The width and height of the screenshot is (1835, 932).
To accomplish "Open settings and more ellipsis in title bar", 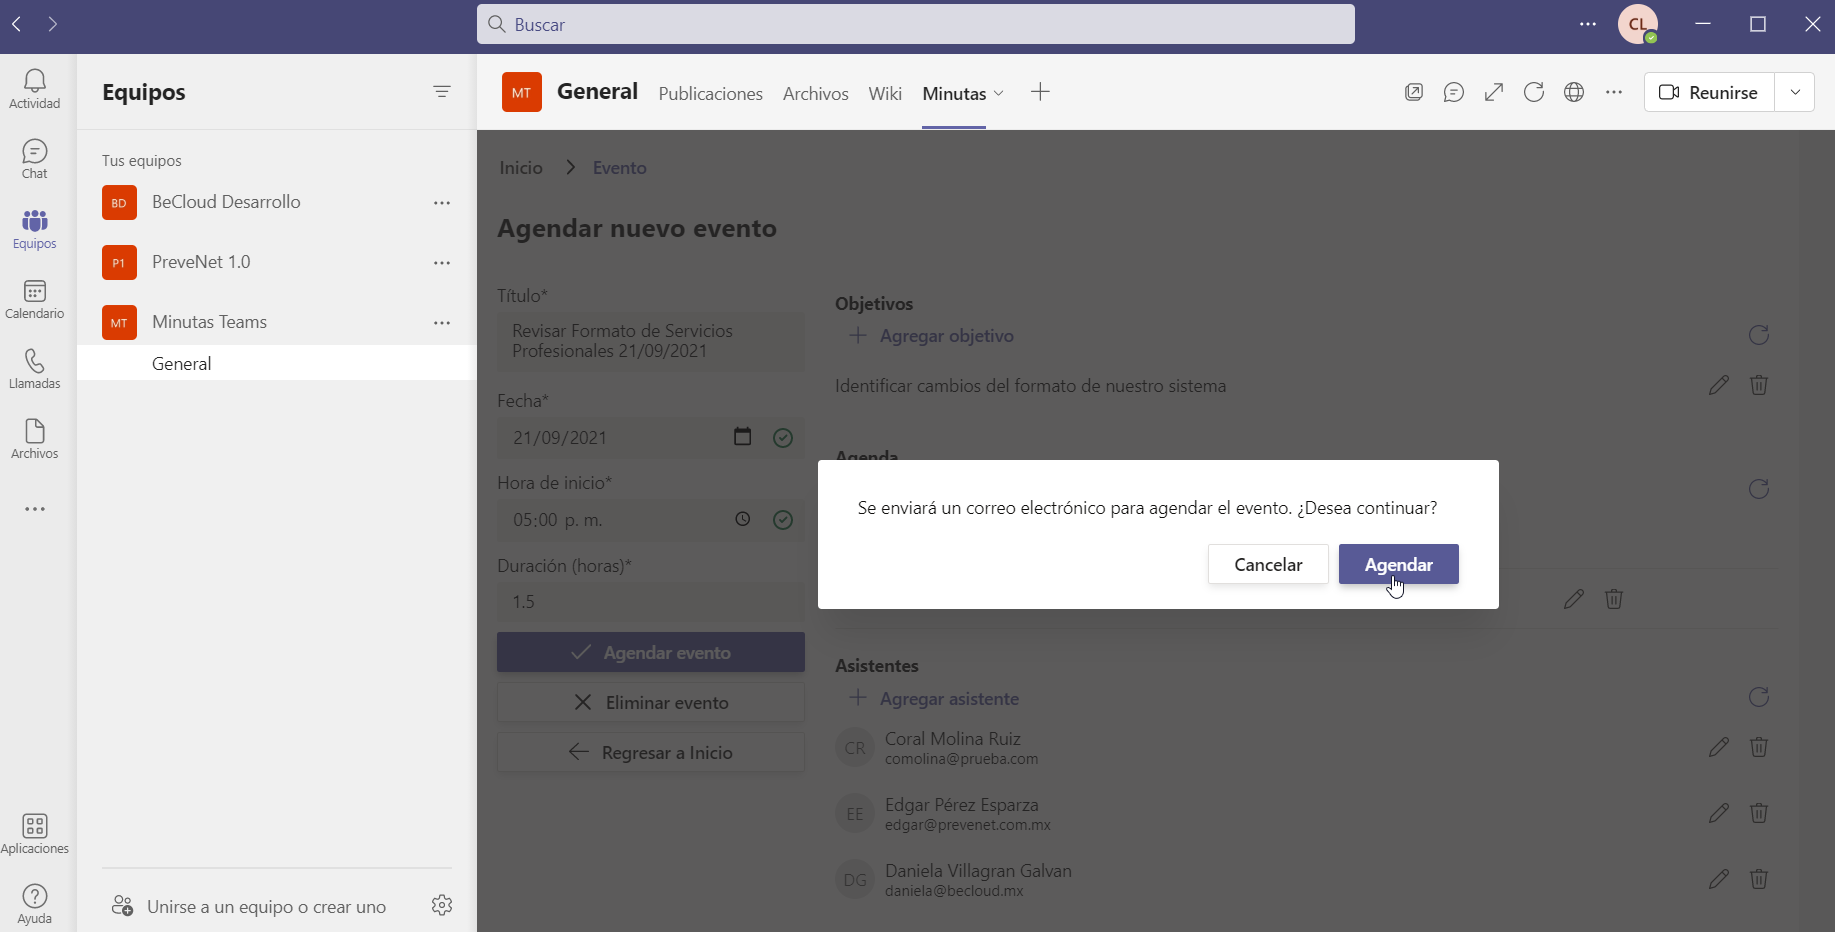I will click(1588, 24).
